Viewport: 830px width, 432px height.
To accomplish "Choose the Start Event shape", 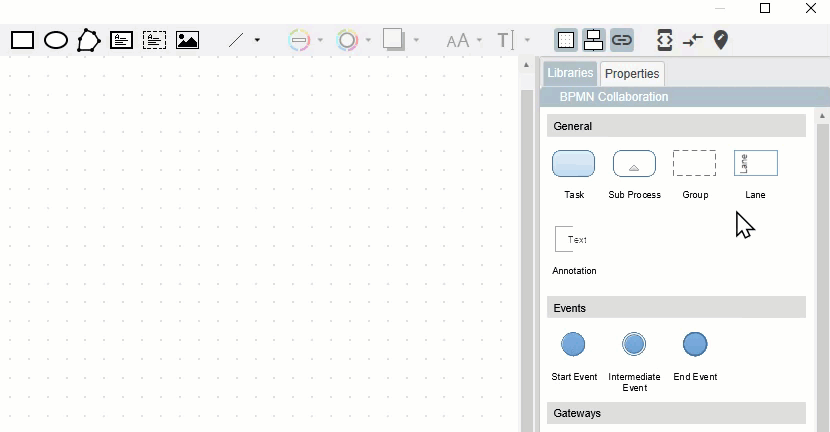I will [573, 345].
